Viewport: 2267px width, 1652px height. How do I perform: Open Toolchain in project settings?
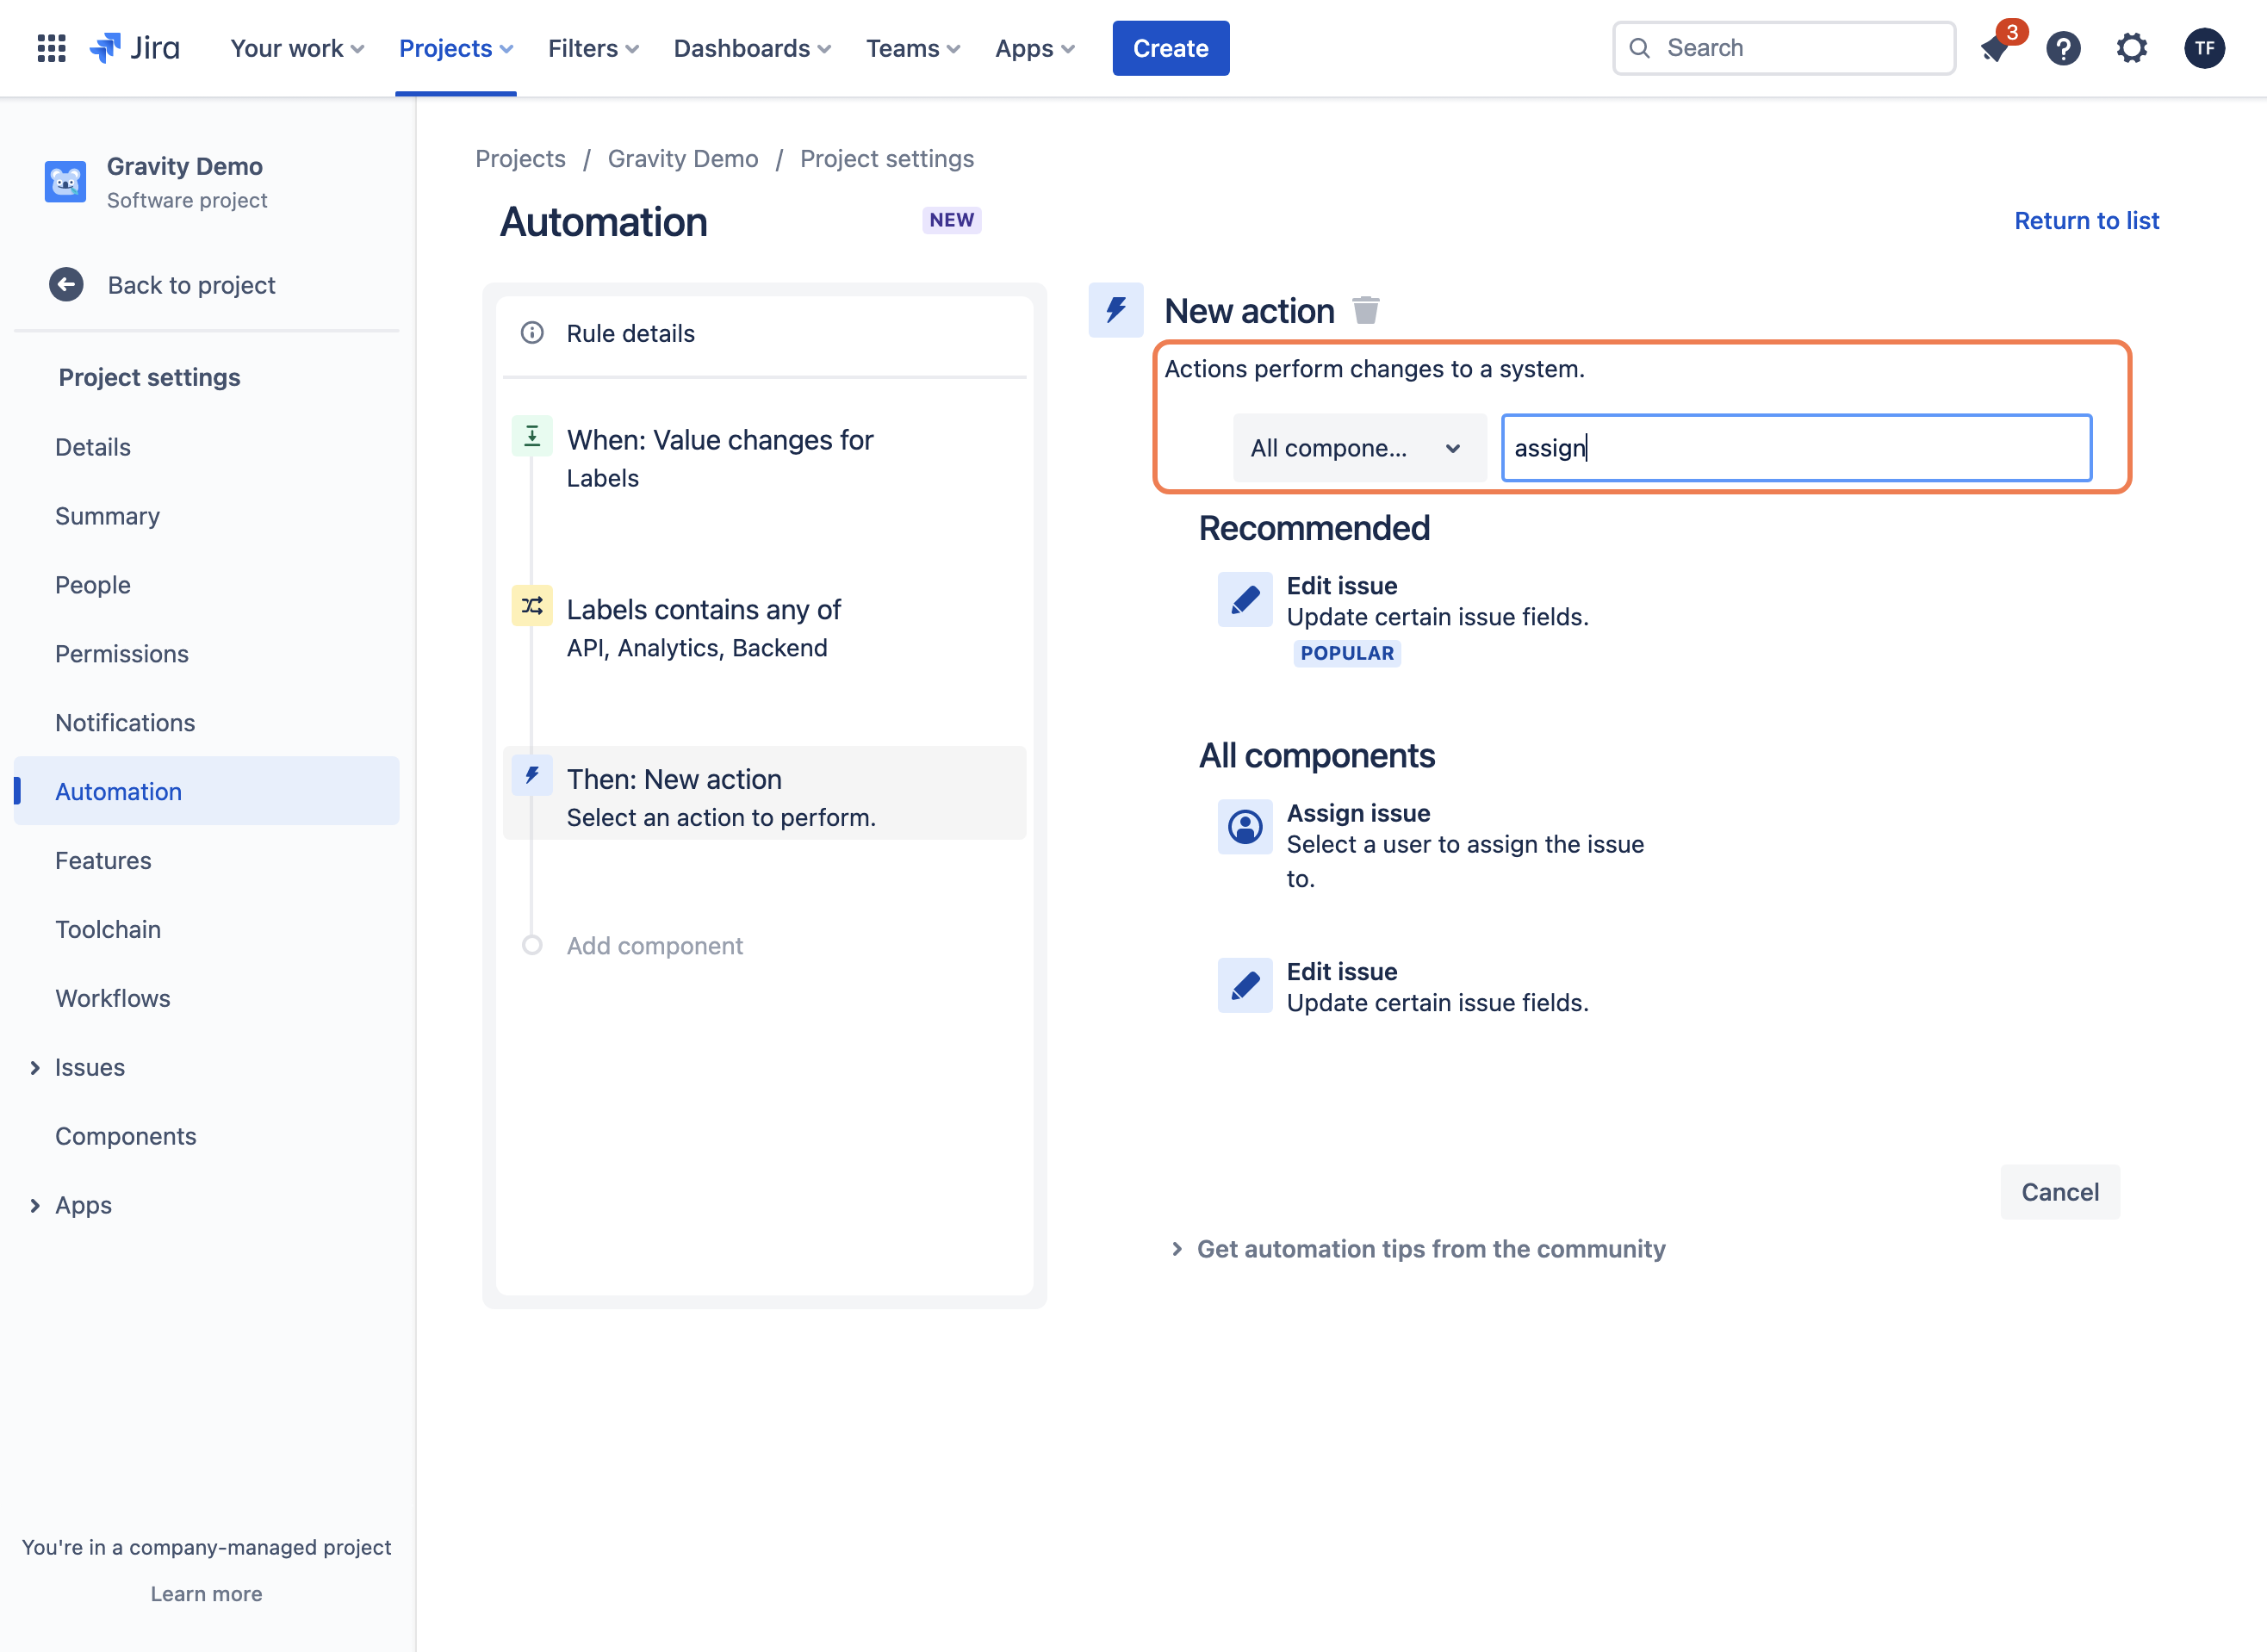[x=108, y=930]
